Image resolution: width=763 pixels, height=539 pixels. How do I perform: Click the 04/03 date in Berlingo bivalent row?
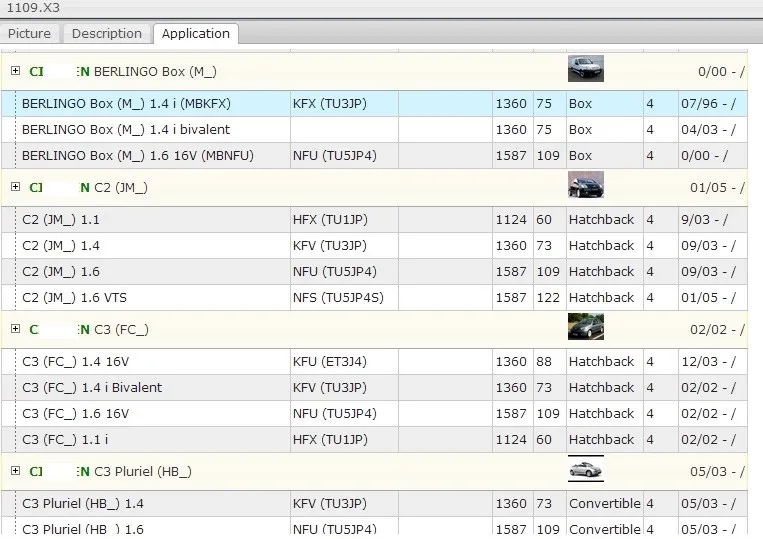pos(708,129)
